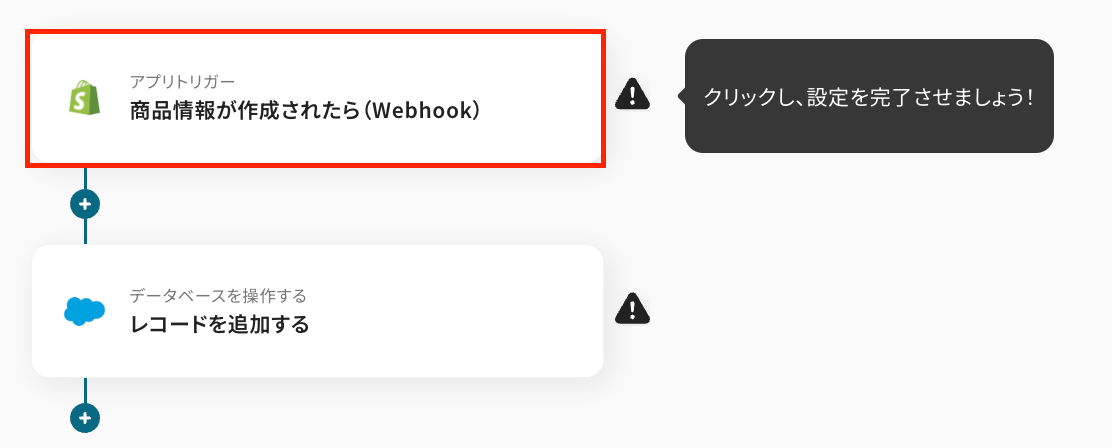Click connector line under the Salesforce card

pos(85,390)
